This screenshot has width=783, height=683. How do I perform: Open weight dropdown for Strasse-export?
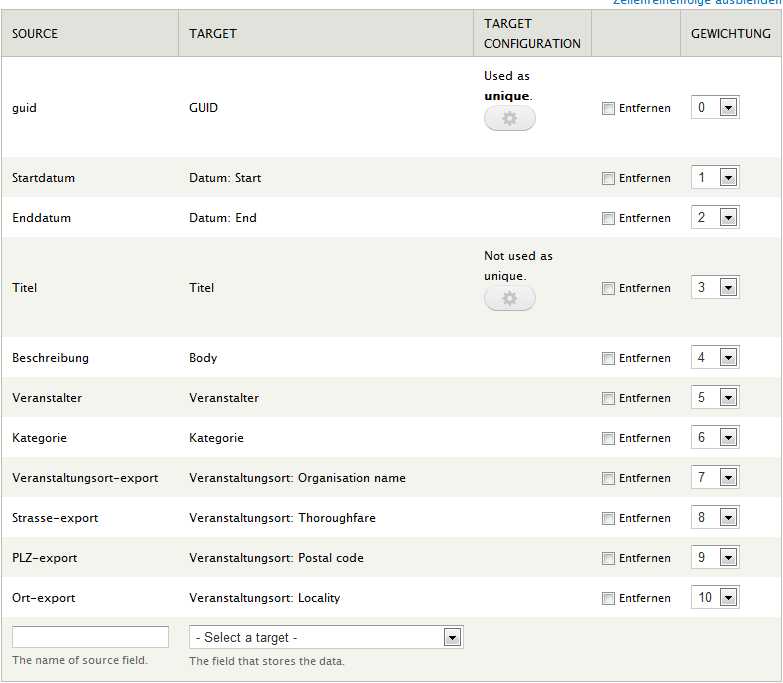(x=715, y=518)
